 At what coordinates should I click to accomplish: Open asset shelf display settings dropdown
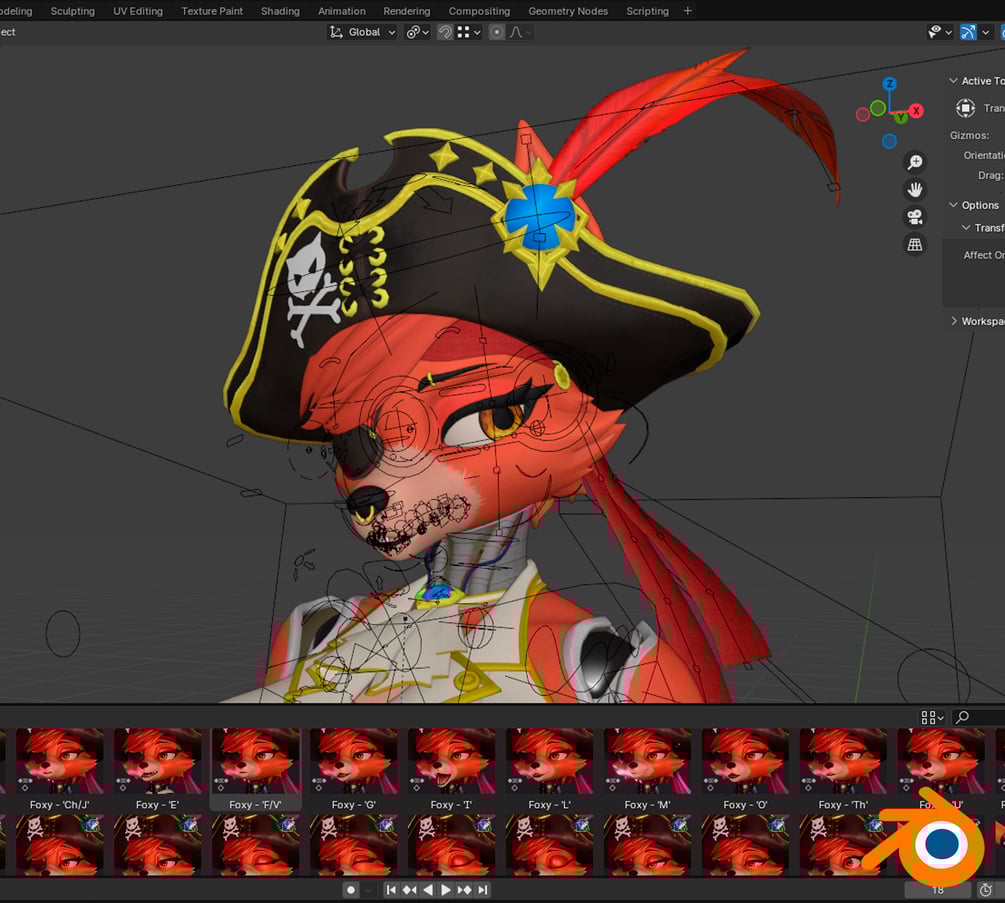coord(932,717)
